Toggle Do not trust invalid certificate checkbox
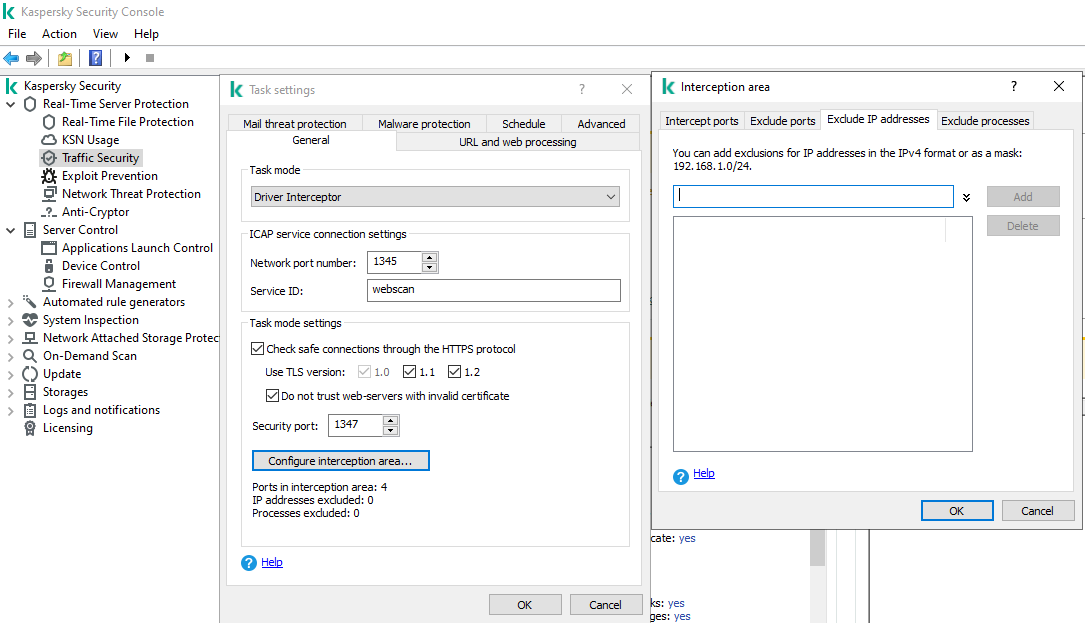Image resolution: width=1085 pixels, height=623 pixels. 273,396
